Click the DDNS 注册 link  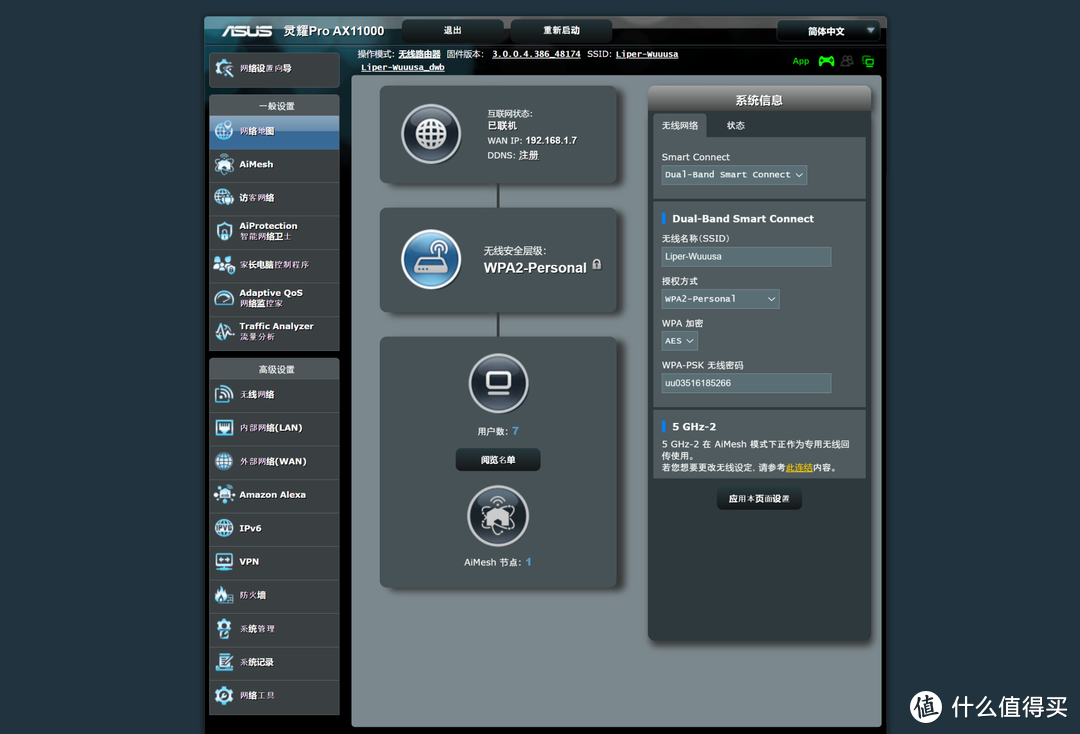click(529, 156)
